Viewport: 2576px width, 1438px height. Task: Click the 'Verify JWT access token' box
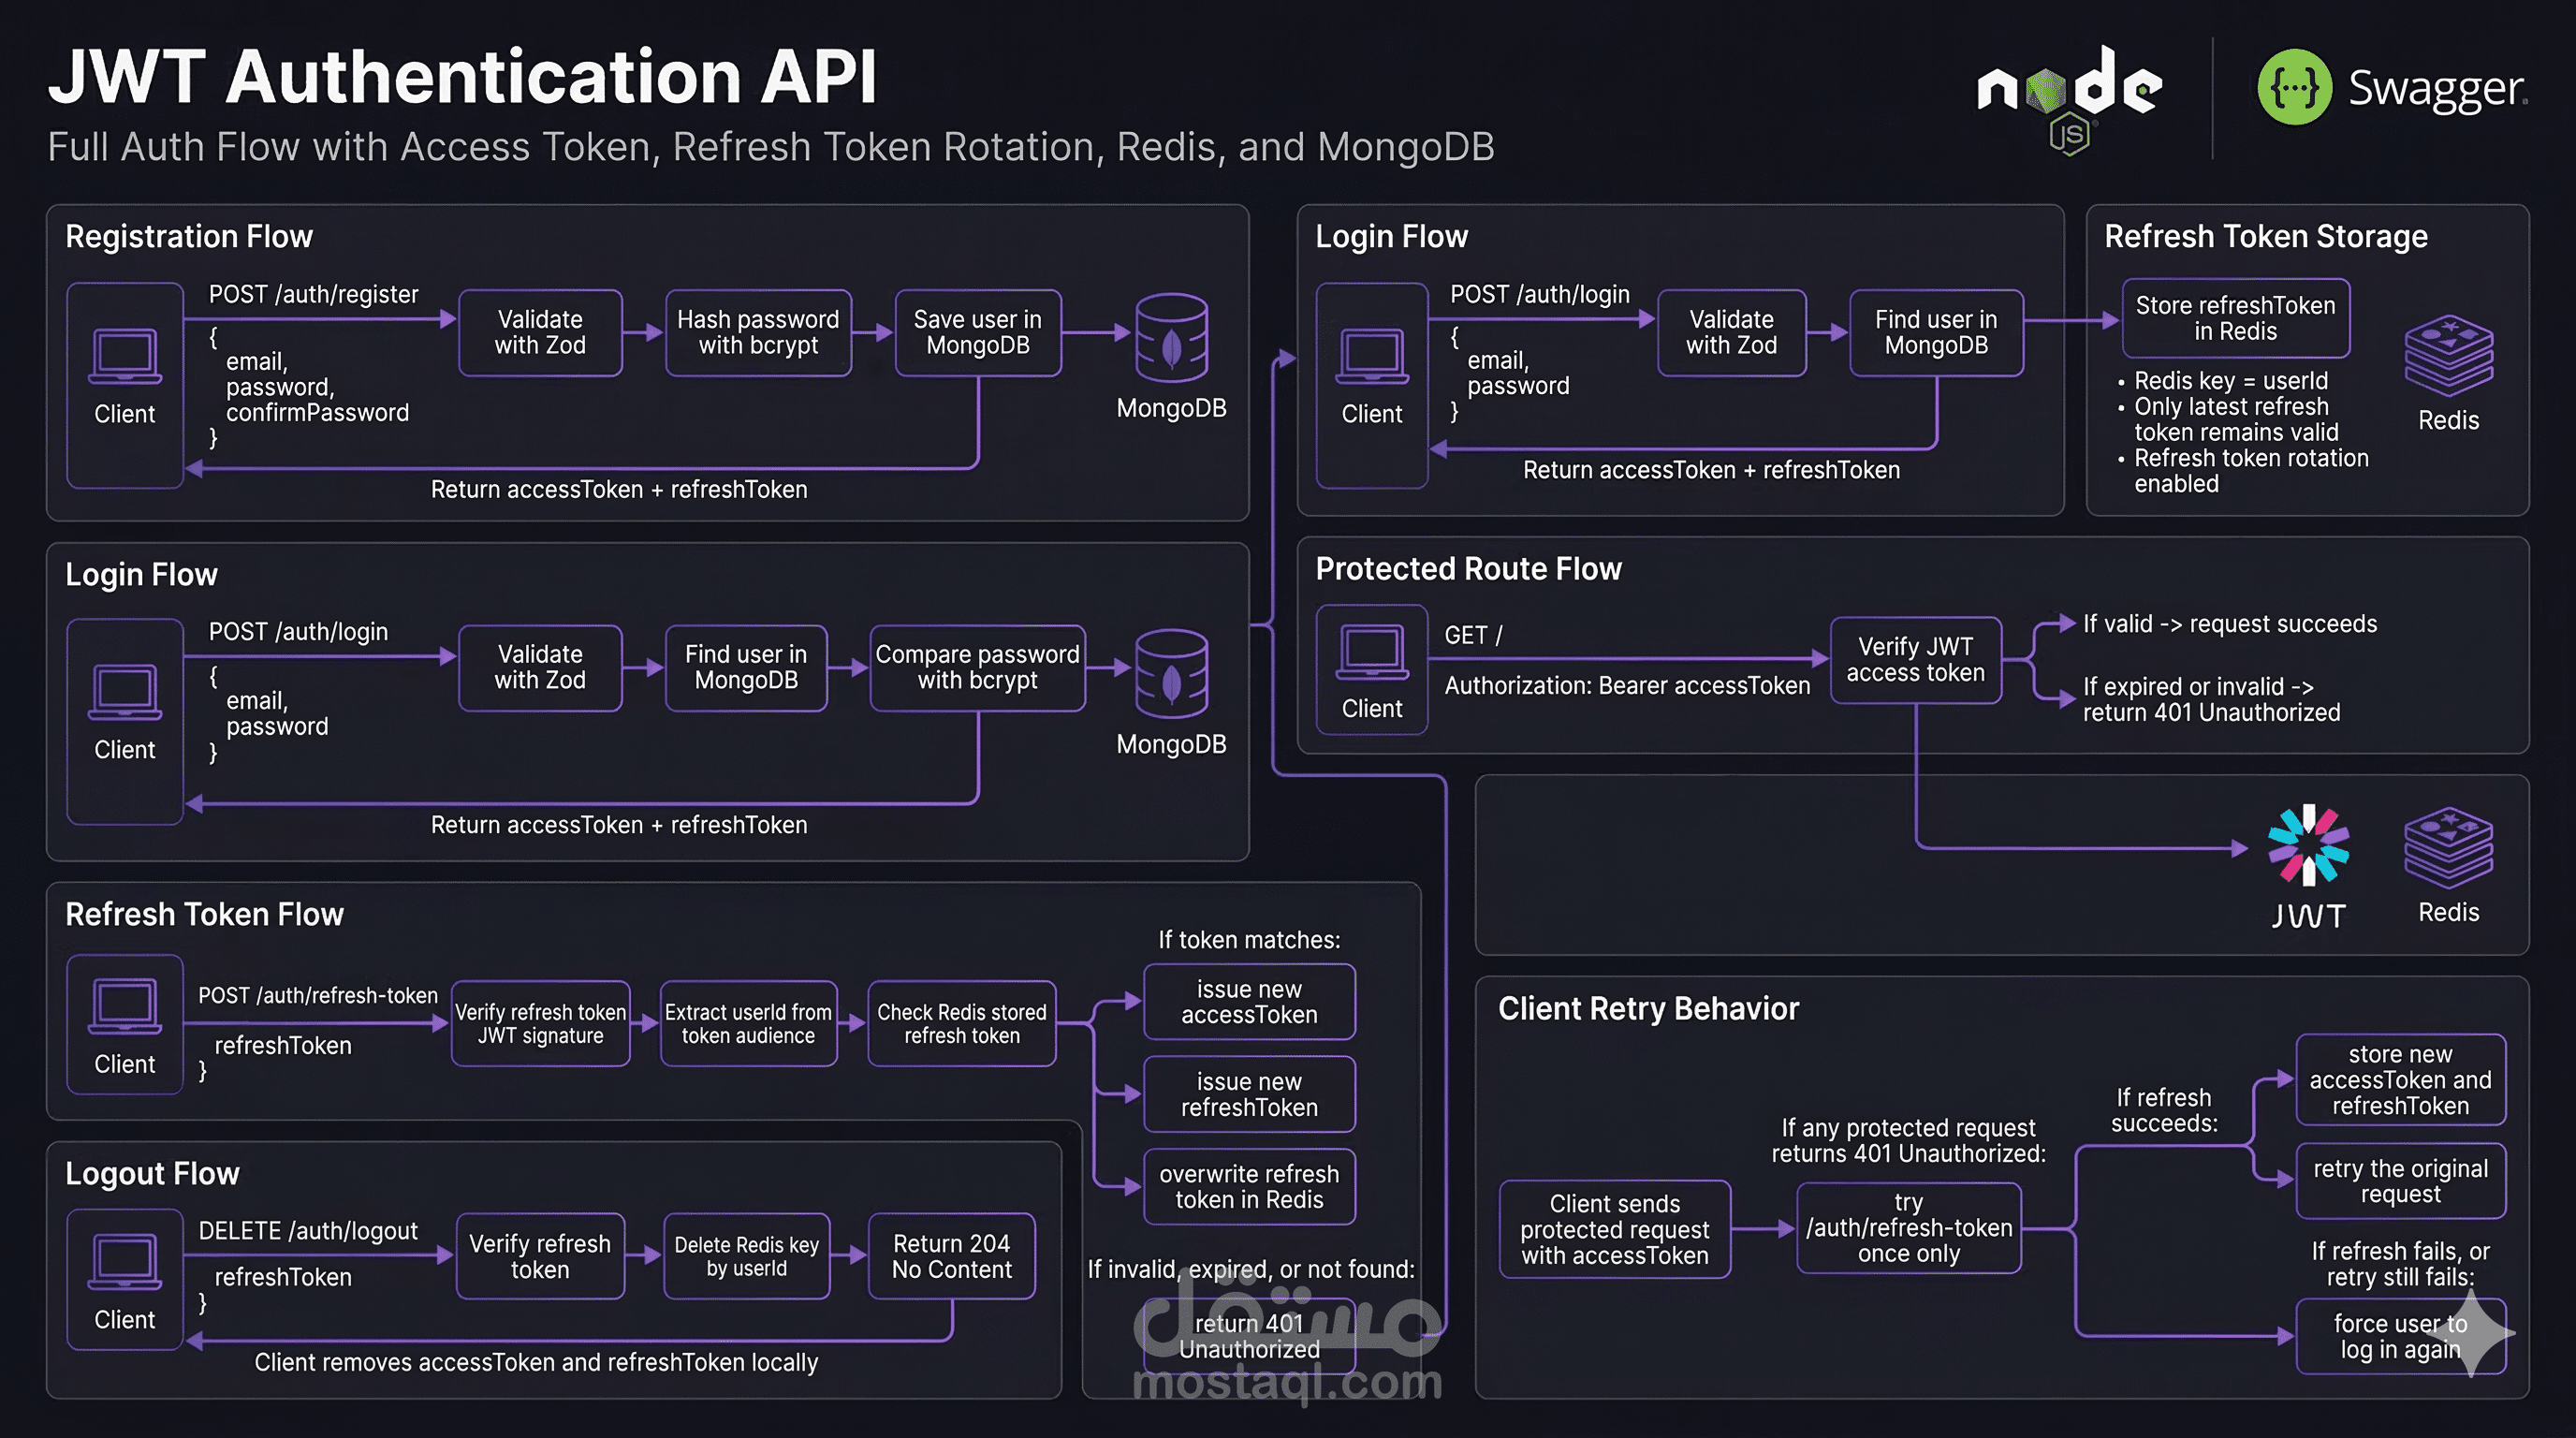tap(1915, 660)
